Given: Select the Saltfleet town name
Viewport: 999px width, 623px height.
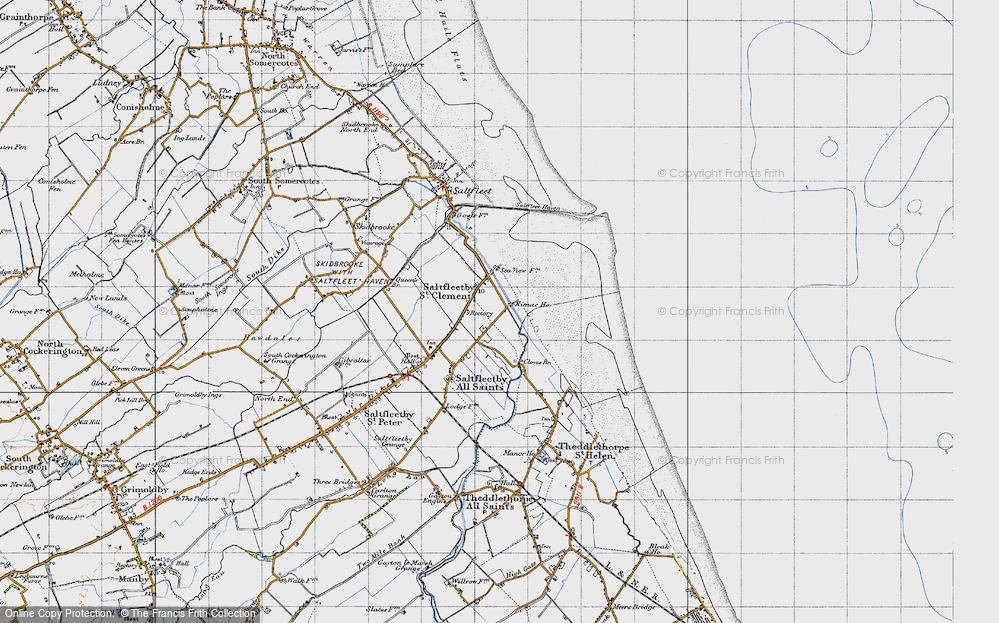Looking at the screenshot, I should coord(473,190).
